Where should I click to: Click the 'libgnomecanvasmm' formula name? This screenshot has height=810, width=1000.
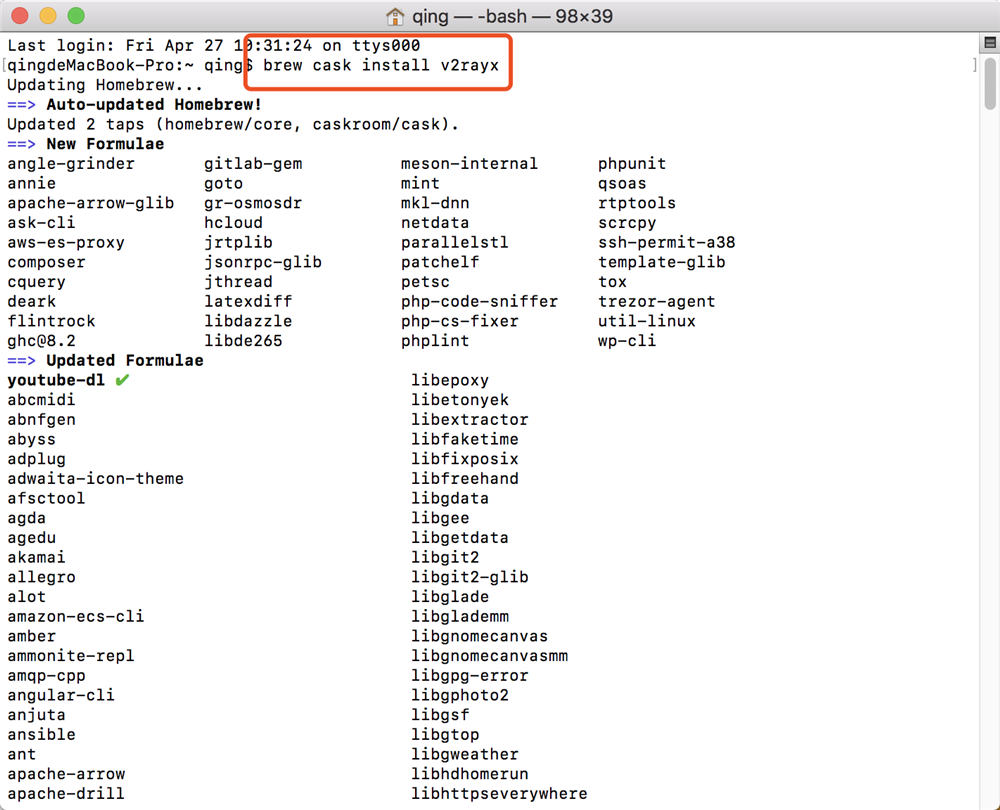[x=489, y=656]
